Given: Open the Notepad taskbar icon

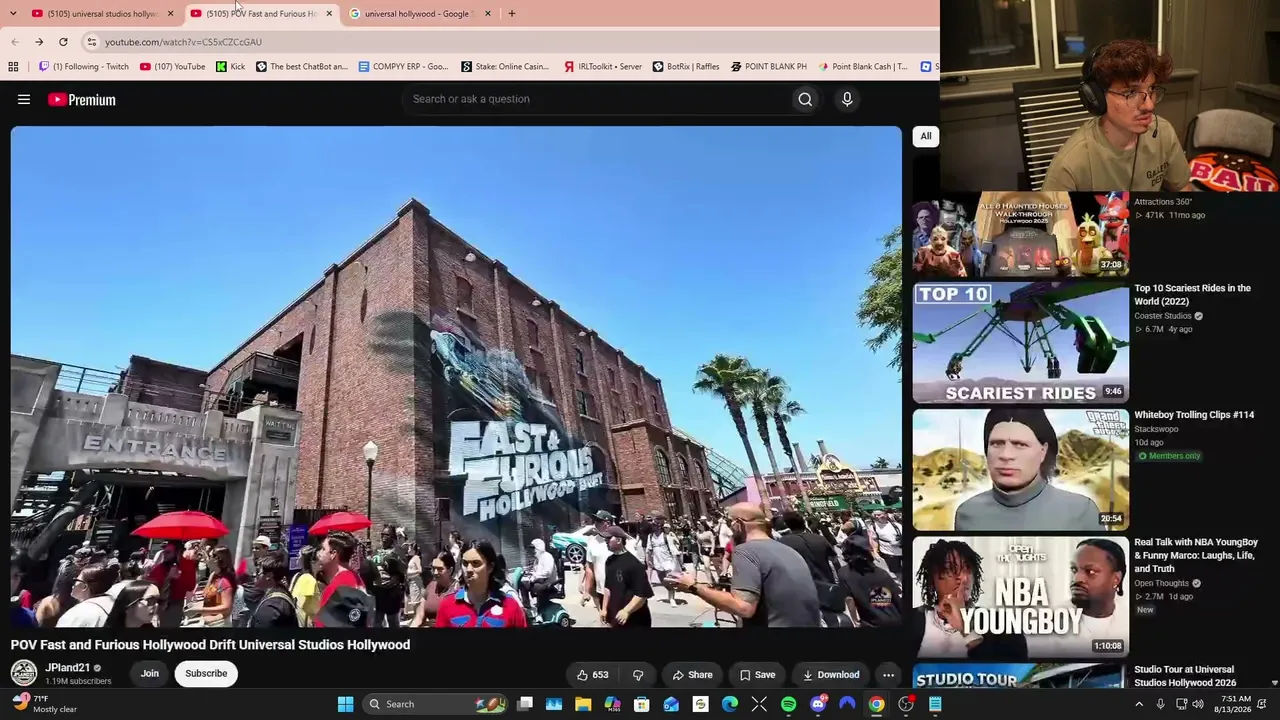Looking at the screenshot, I should click(x=935, y=704).
